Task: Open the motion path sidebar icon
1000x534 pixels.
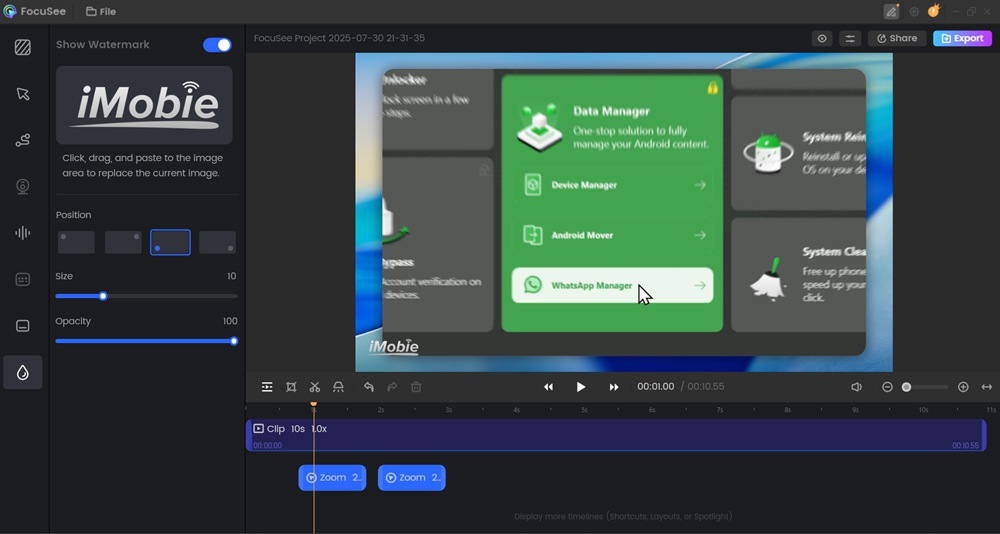Action: pyautogui.click(x=23, y=140)
